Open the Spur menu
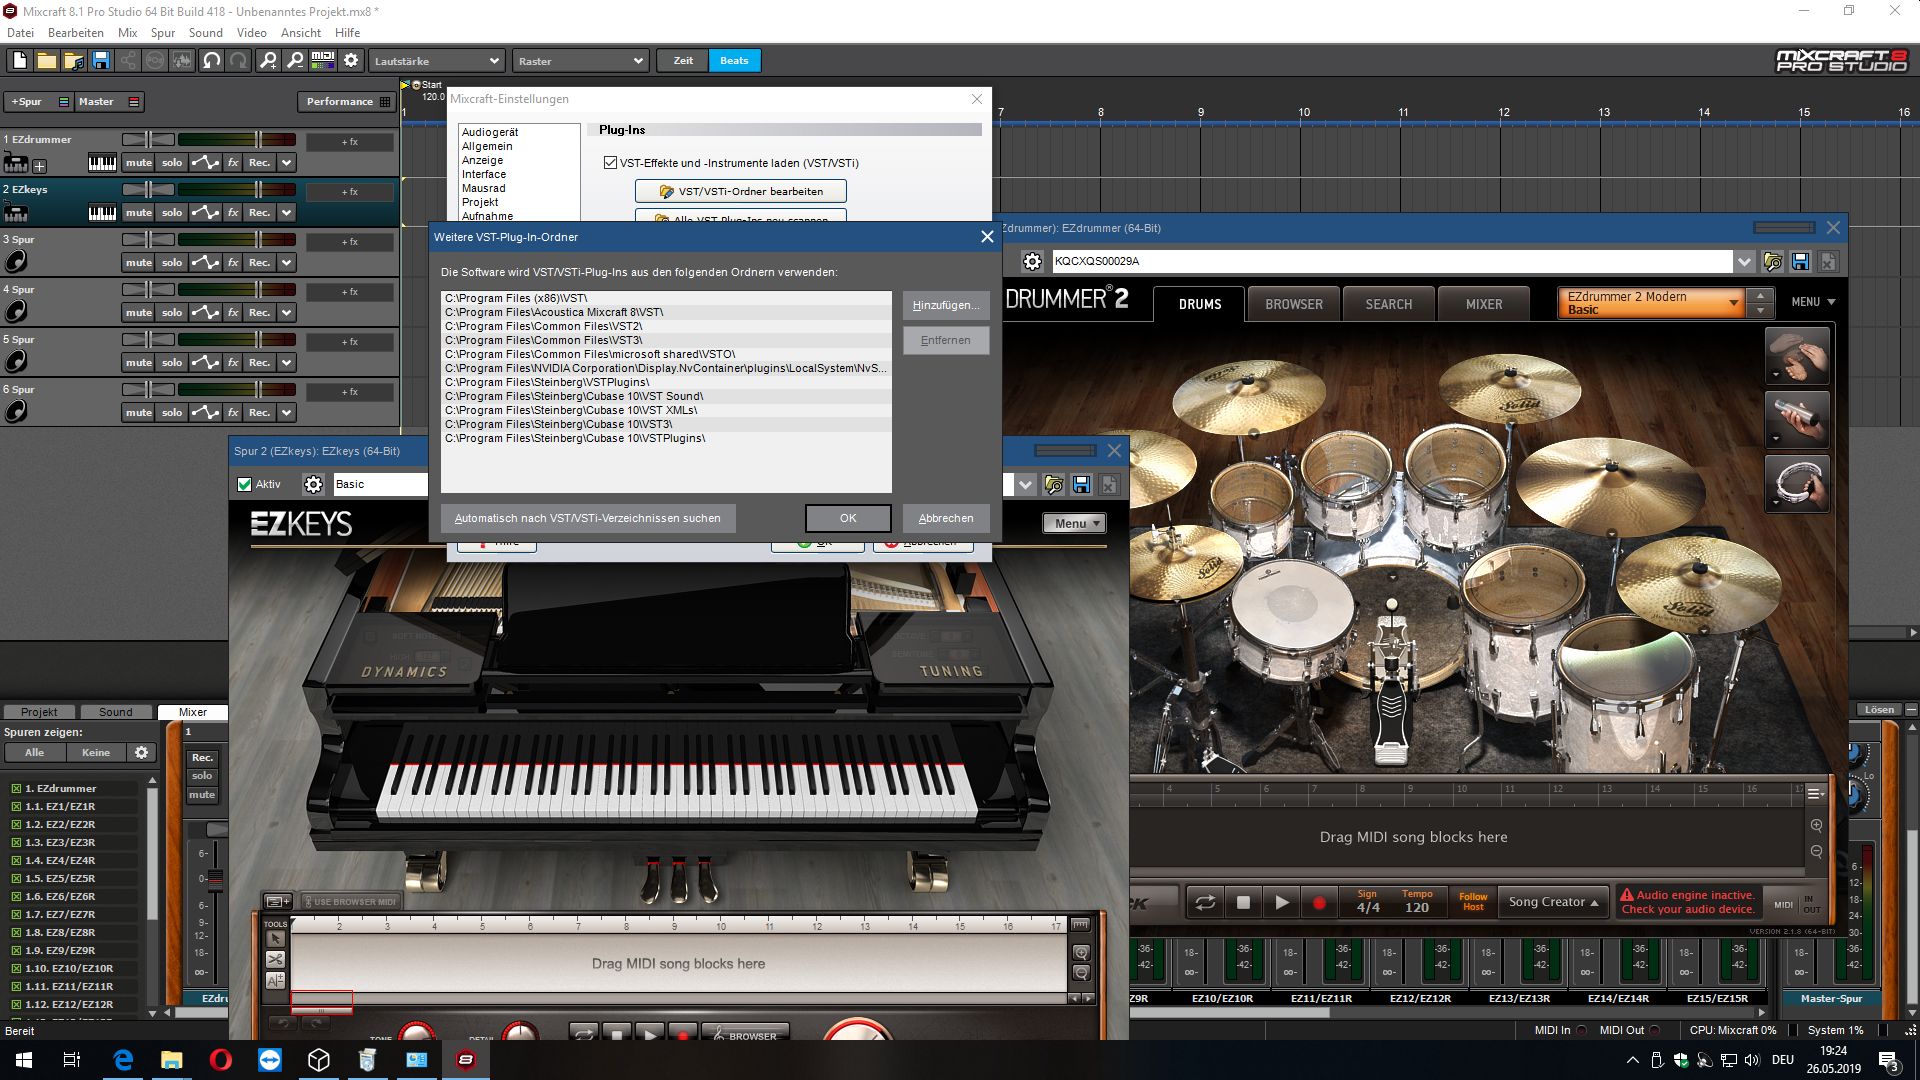This screenshot has height=1080, width=1920. click(163, 33)
